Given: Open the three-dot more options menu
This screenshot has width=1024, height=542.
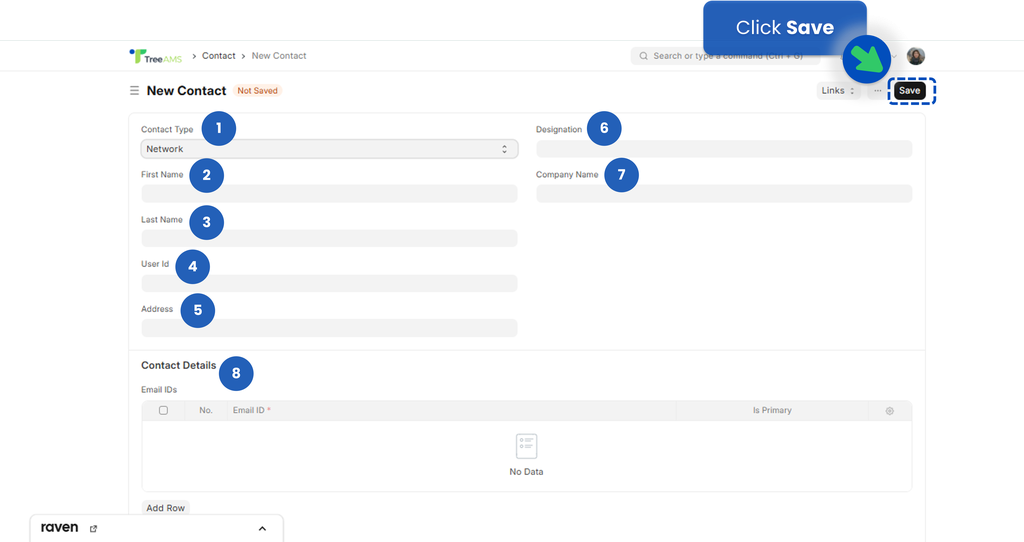Looking at the screenshot, I should pyautogui.click(x=878, y=91).
